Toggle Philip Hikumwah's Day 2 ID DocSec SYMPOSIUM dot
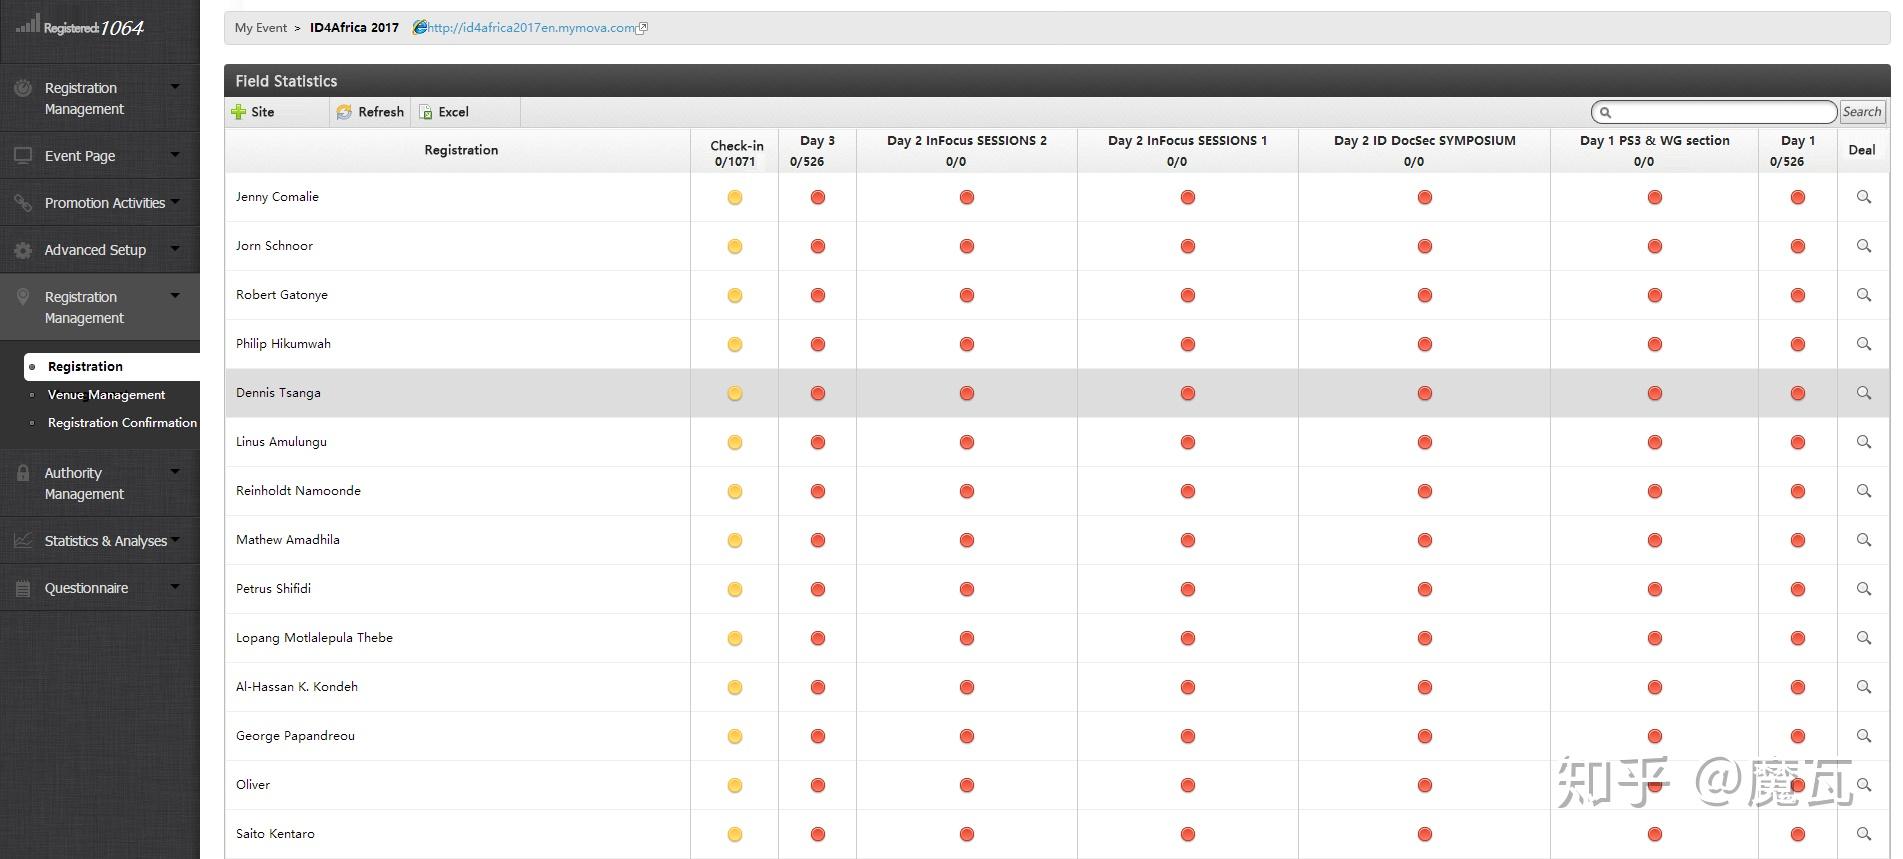The height and width of the screenshot is (859, 1903). point(1425,344)
